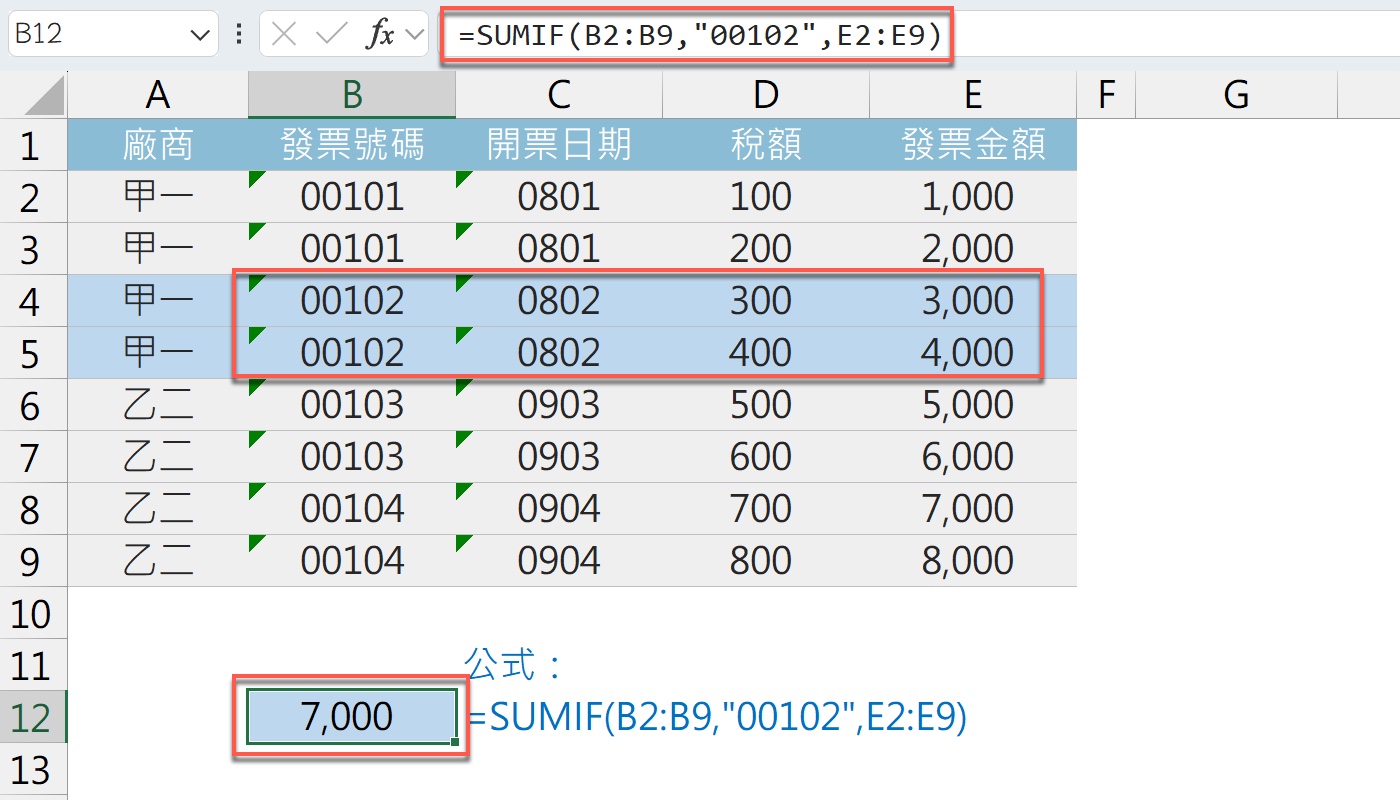The height and width of the screenshot is (800, 1400).
Task: Select column D header
Action: [x=766, y=95]
